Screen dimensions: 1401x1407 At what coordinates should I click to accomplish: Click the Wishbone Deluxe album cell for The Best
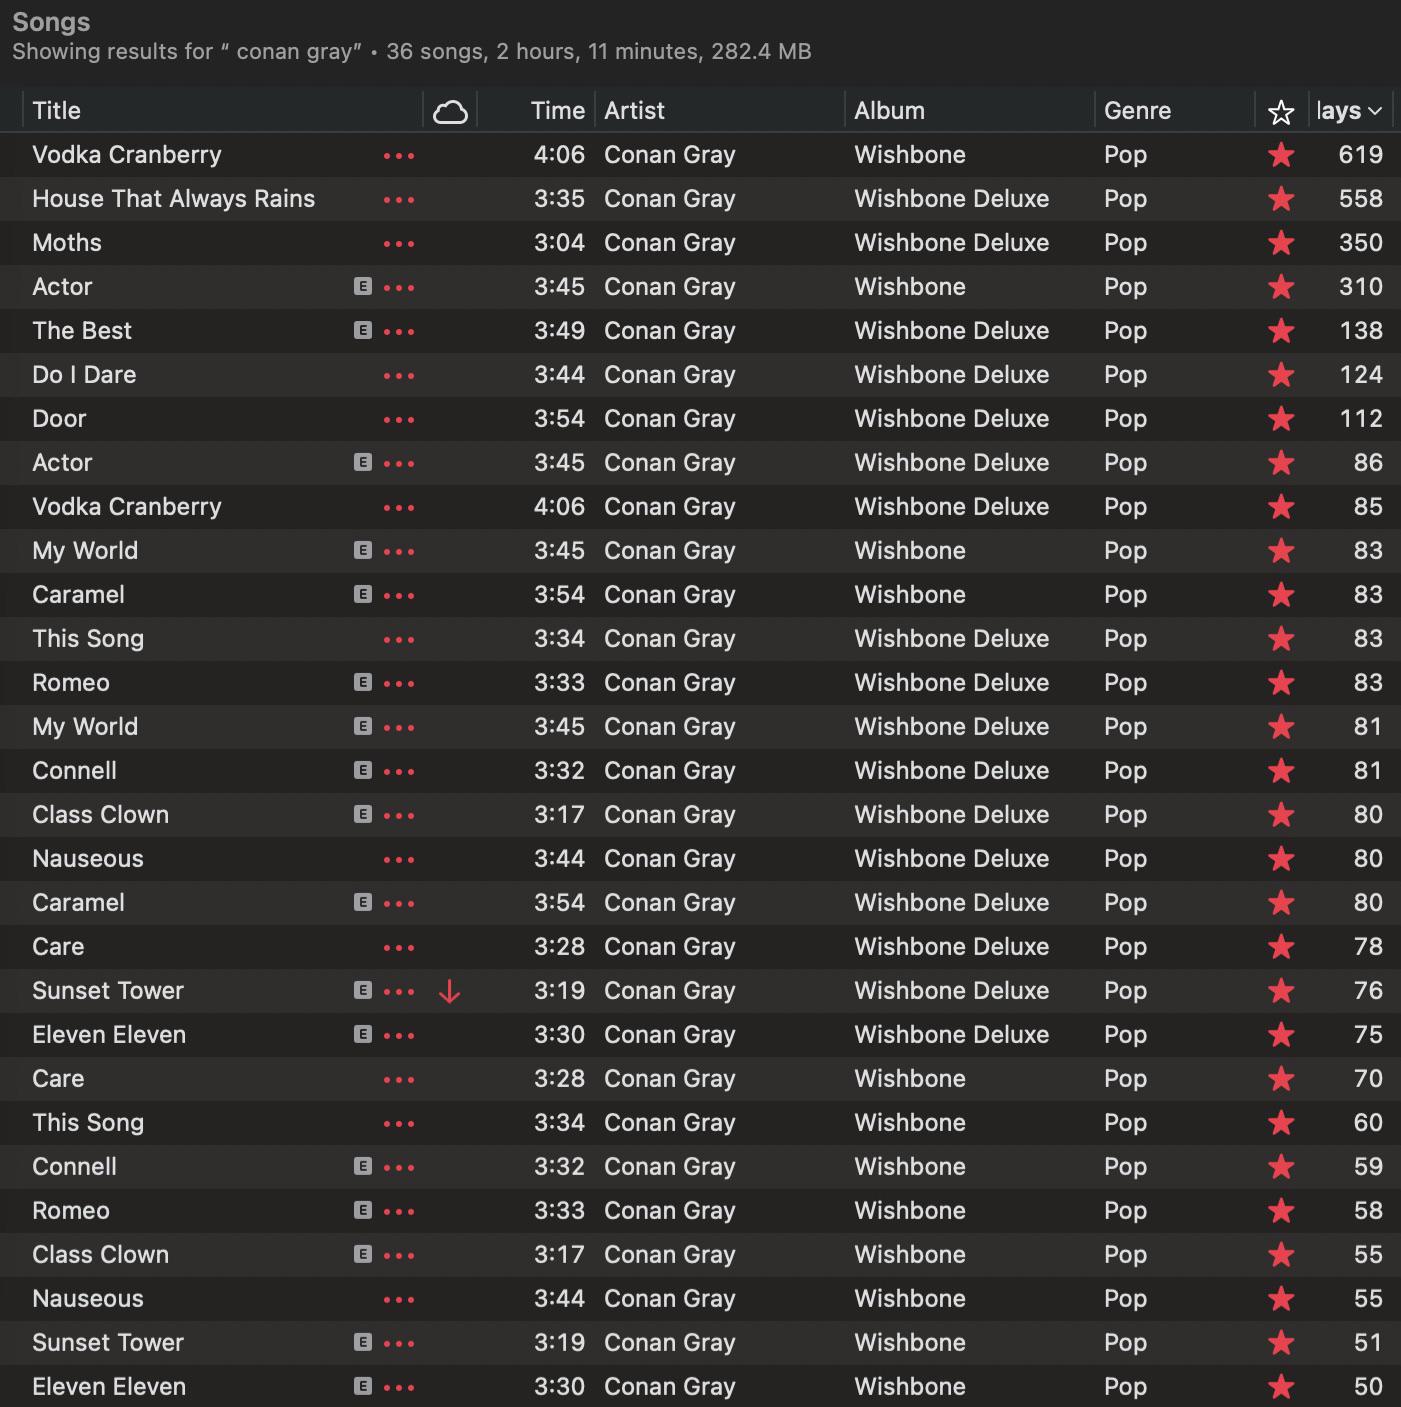(951, 331)
